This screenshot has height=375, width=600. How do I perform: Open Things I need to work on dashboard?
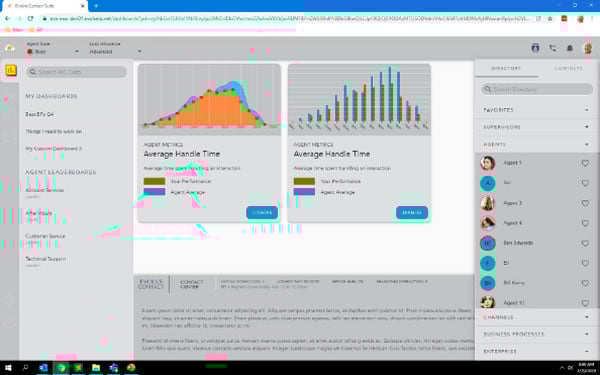pos(54,131)
